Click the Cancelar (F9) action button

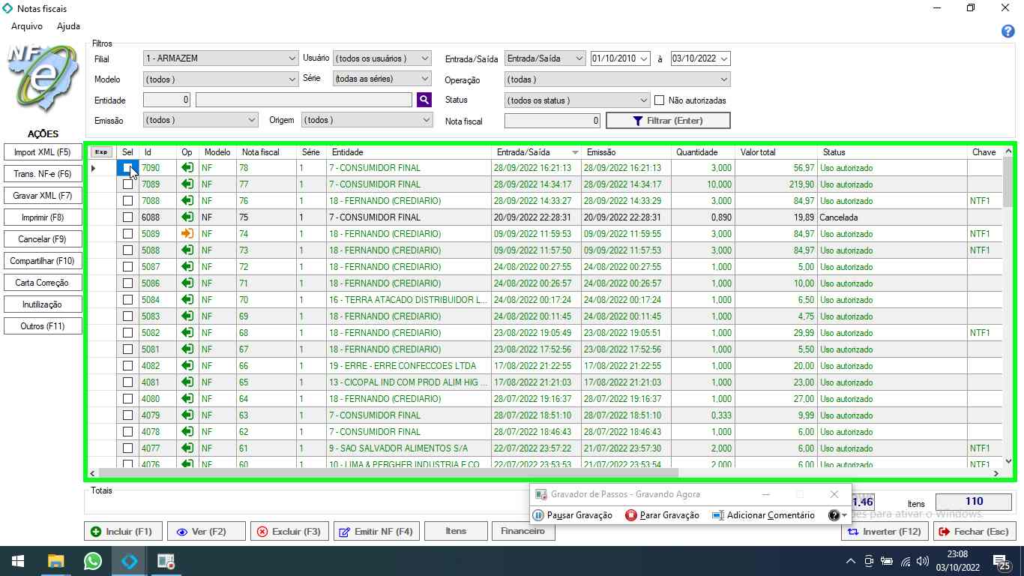(x=43, y=239)
